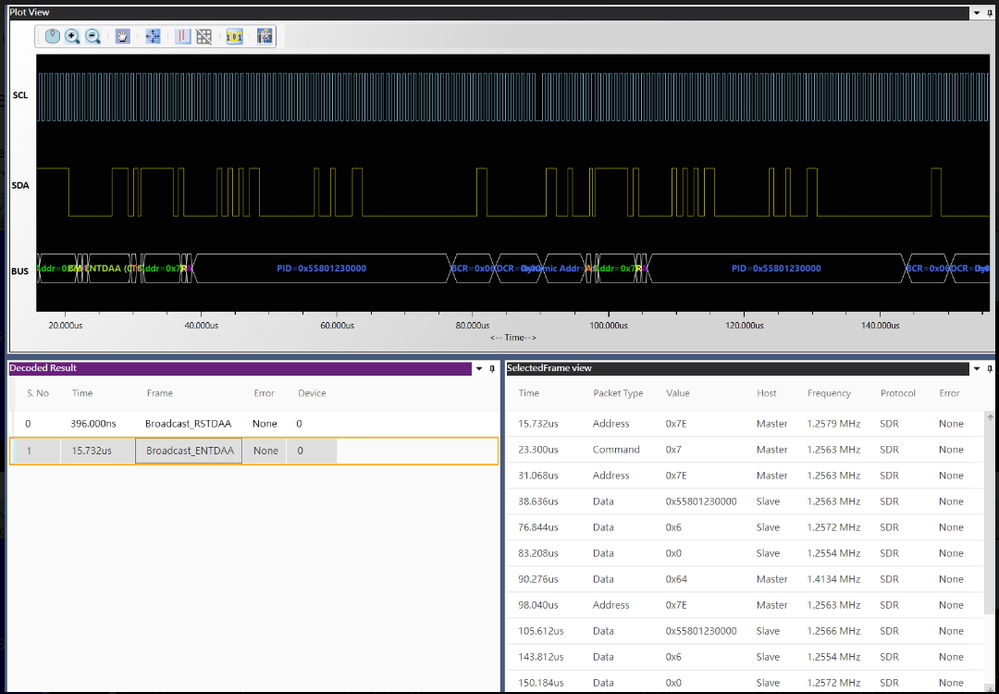Click the Time column header in Decoded Result
This screenshot has height=694, width=999.
82,393
